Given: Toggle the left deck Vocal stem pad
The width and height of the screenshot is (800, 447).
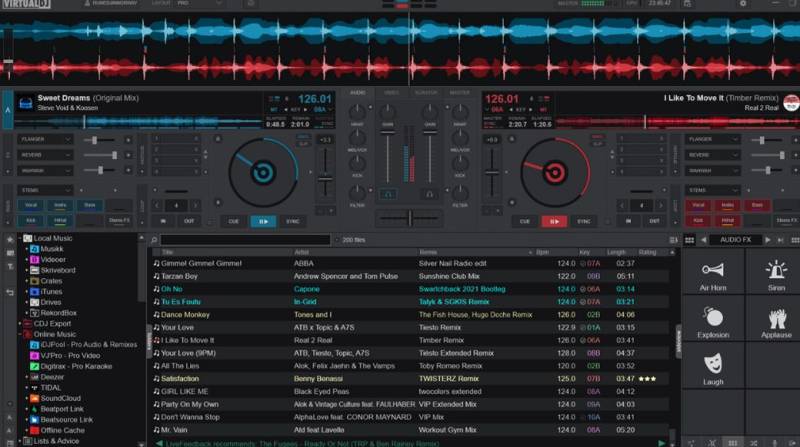Looking at the screenshot, I should pyautogui.click(x=31, y=205).
